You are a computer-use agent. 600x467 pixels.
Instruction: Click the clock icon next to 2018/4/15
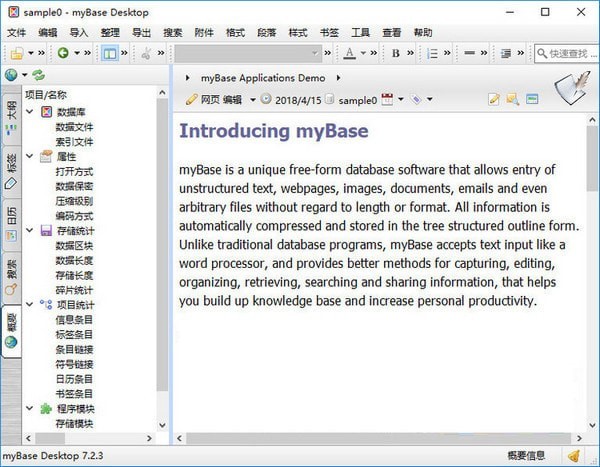tap(266, 99)
